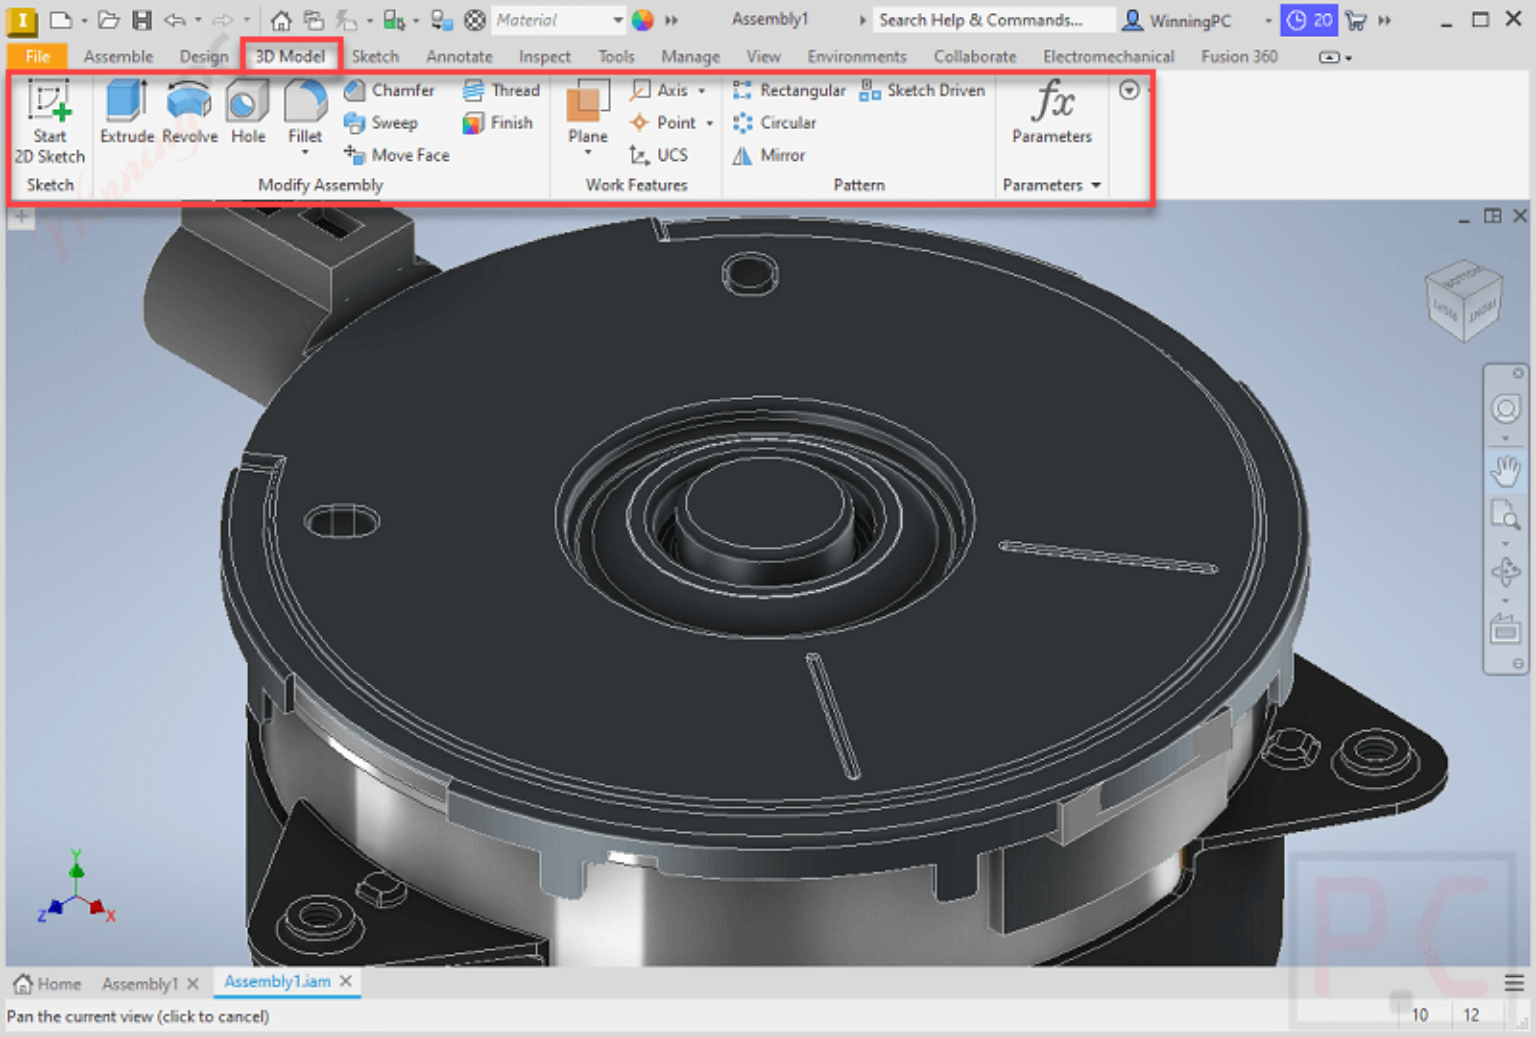
Task: Expand the Fillet dropdown arrow
Action: point(305,153)
